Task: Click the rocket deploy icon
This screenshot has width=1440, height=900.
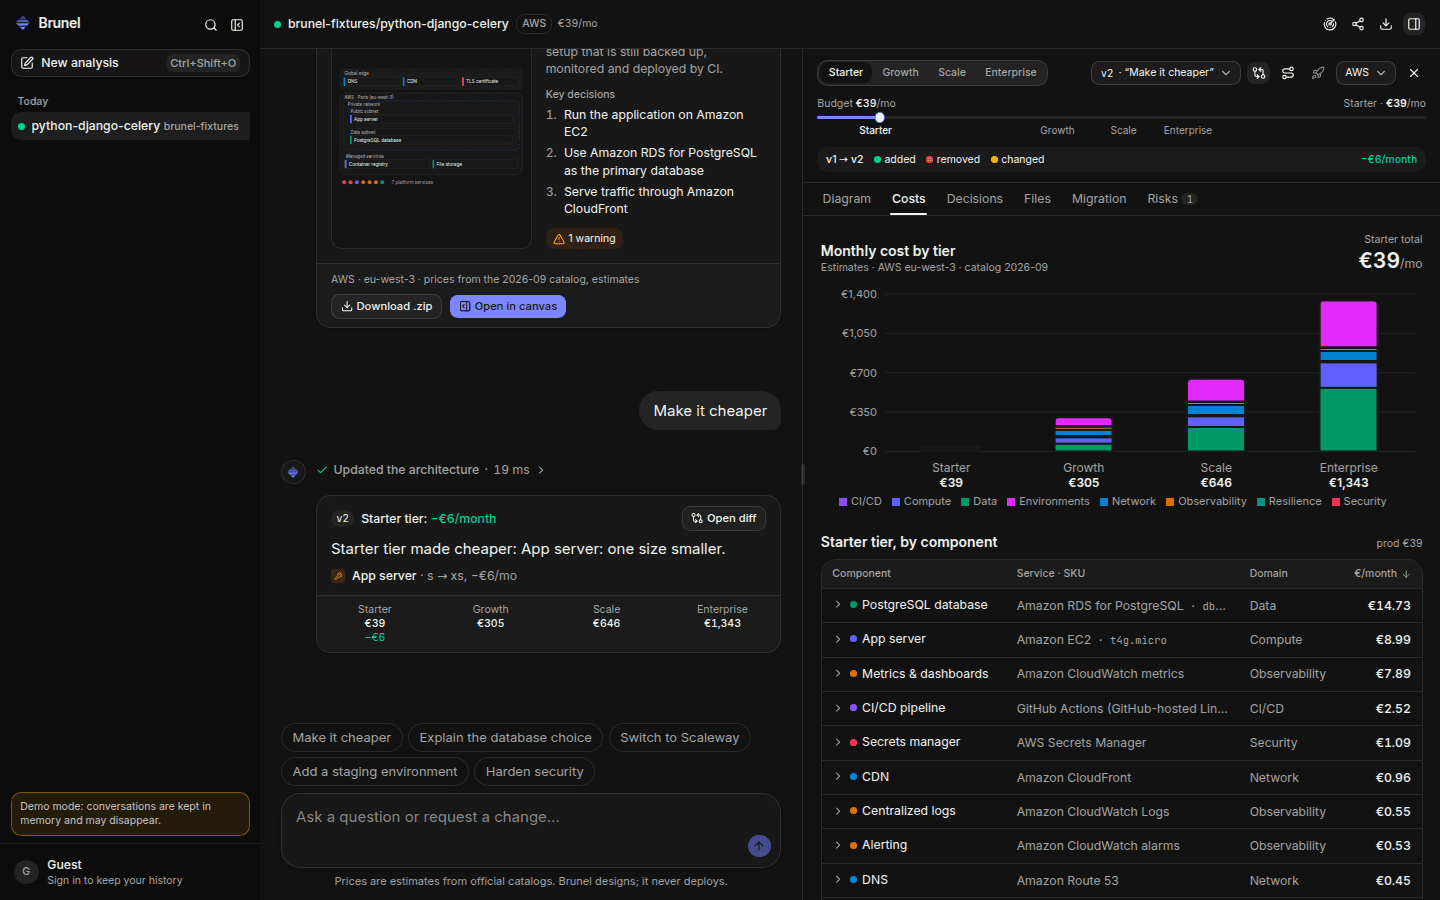Action: click(x=1318, y=72)
